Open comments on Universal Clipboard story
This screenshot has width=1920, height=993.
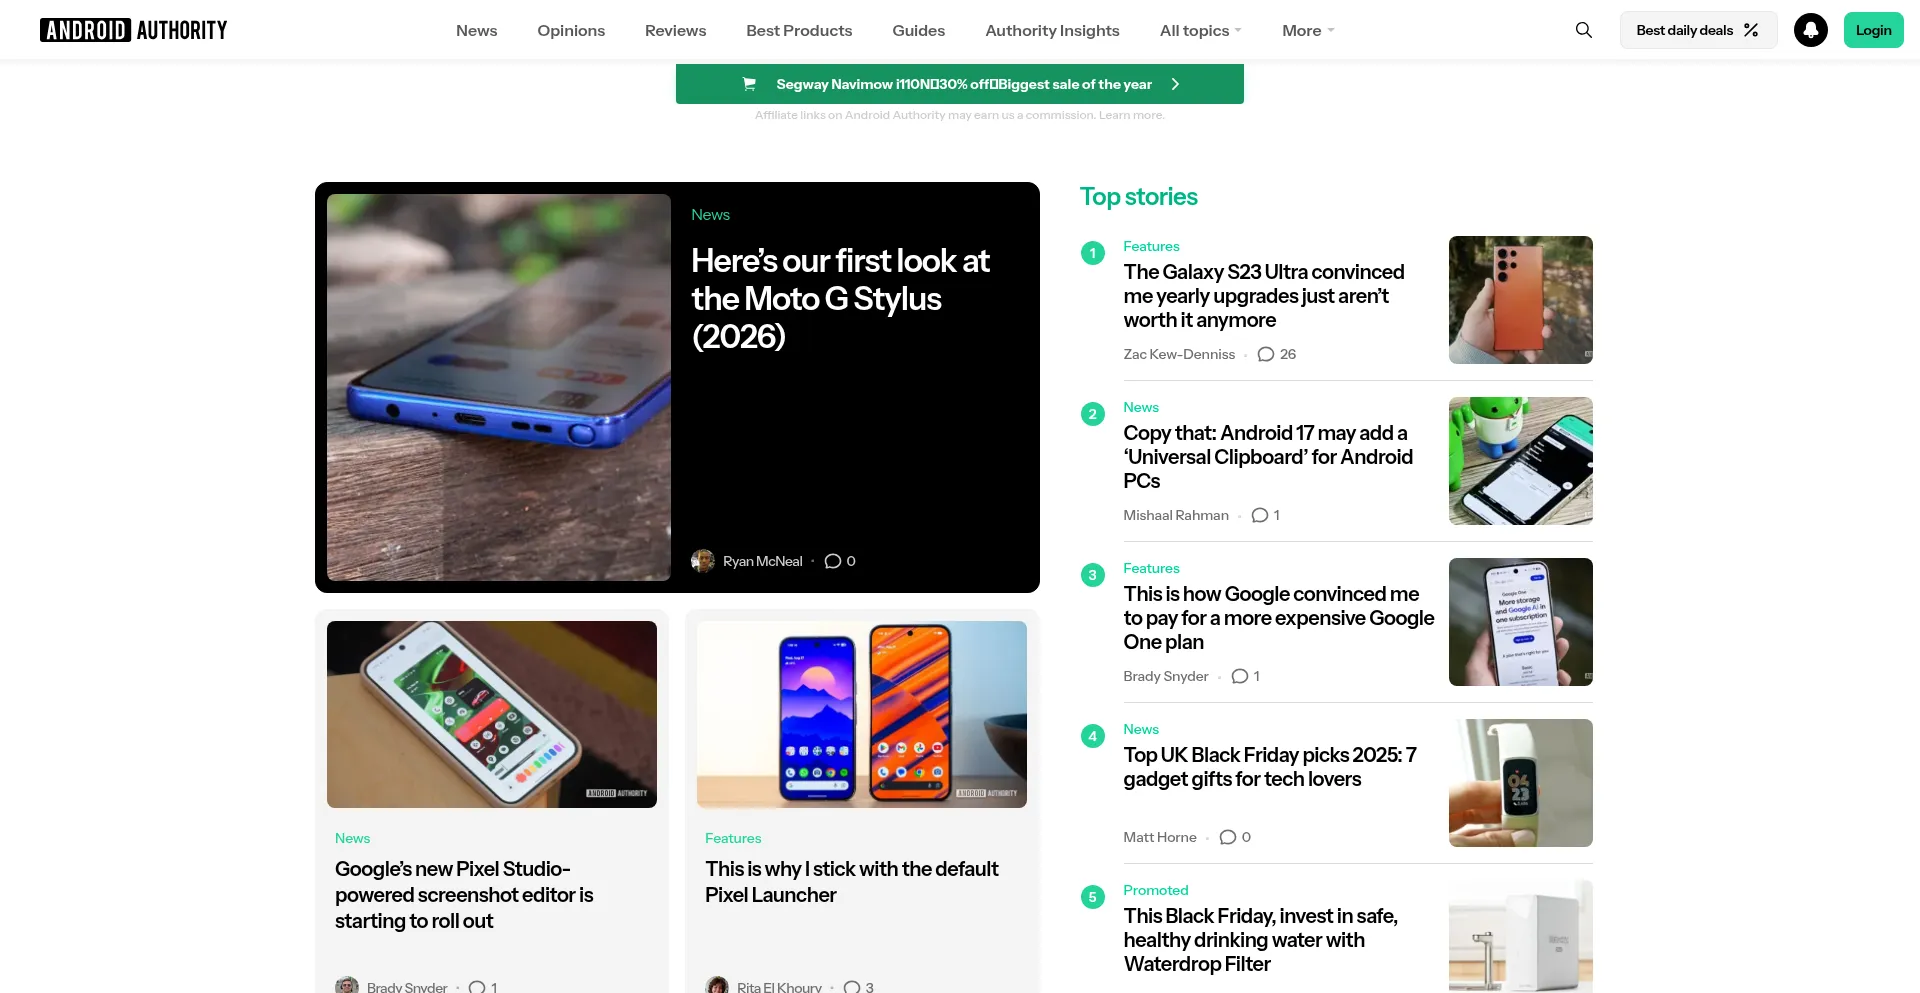(1266, 515)
